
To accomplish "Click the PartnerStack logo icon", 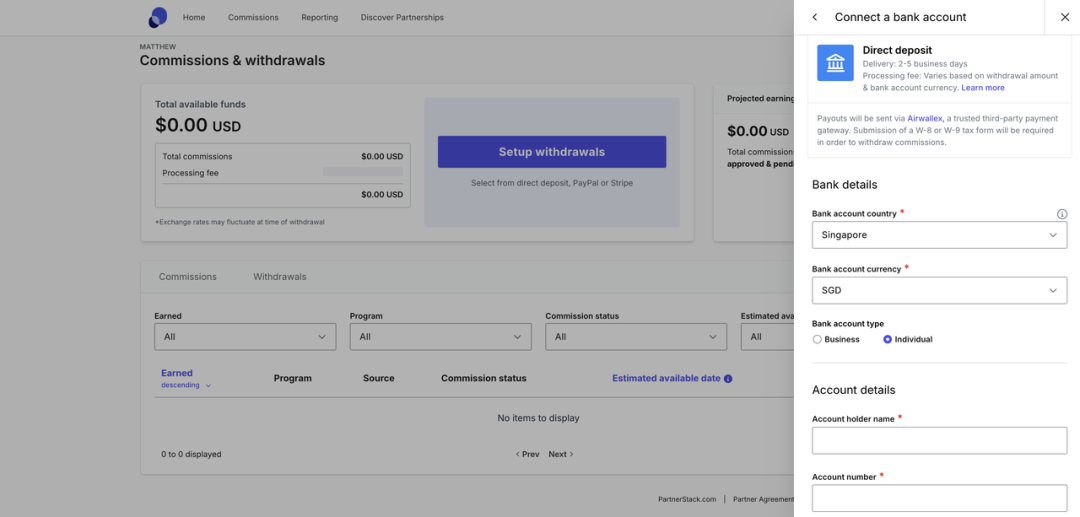I will click(158, 17).
